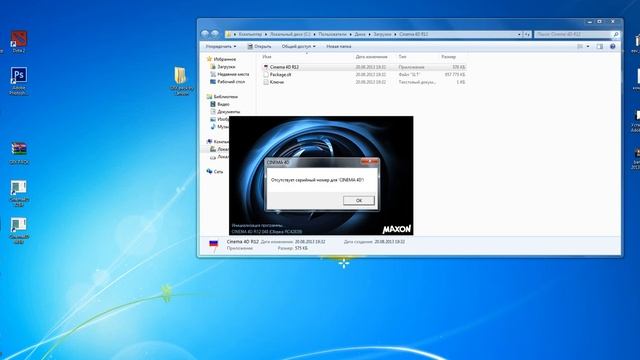This screenshot has height=360, width=640.
Task: Open the Dota 2 desktop shortcut
Action: pos(18,41)
